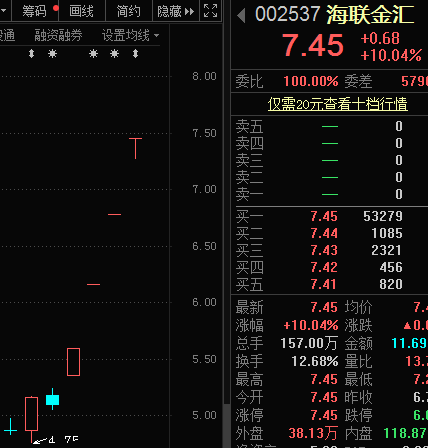
Task: Toggle the 筹码 chip distribution view
Action: coord(34,11)
